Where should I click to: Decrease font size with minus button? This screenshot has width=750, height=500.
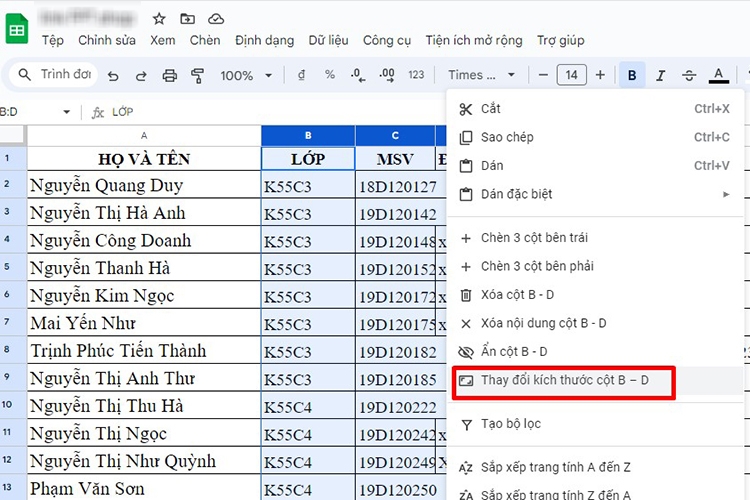coord(543,75)
